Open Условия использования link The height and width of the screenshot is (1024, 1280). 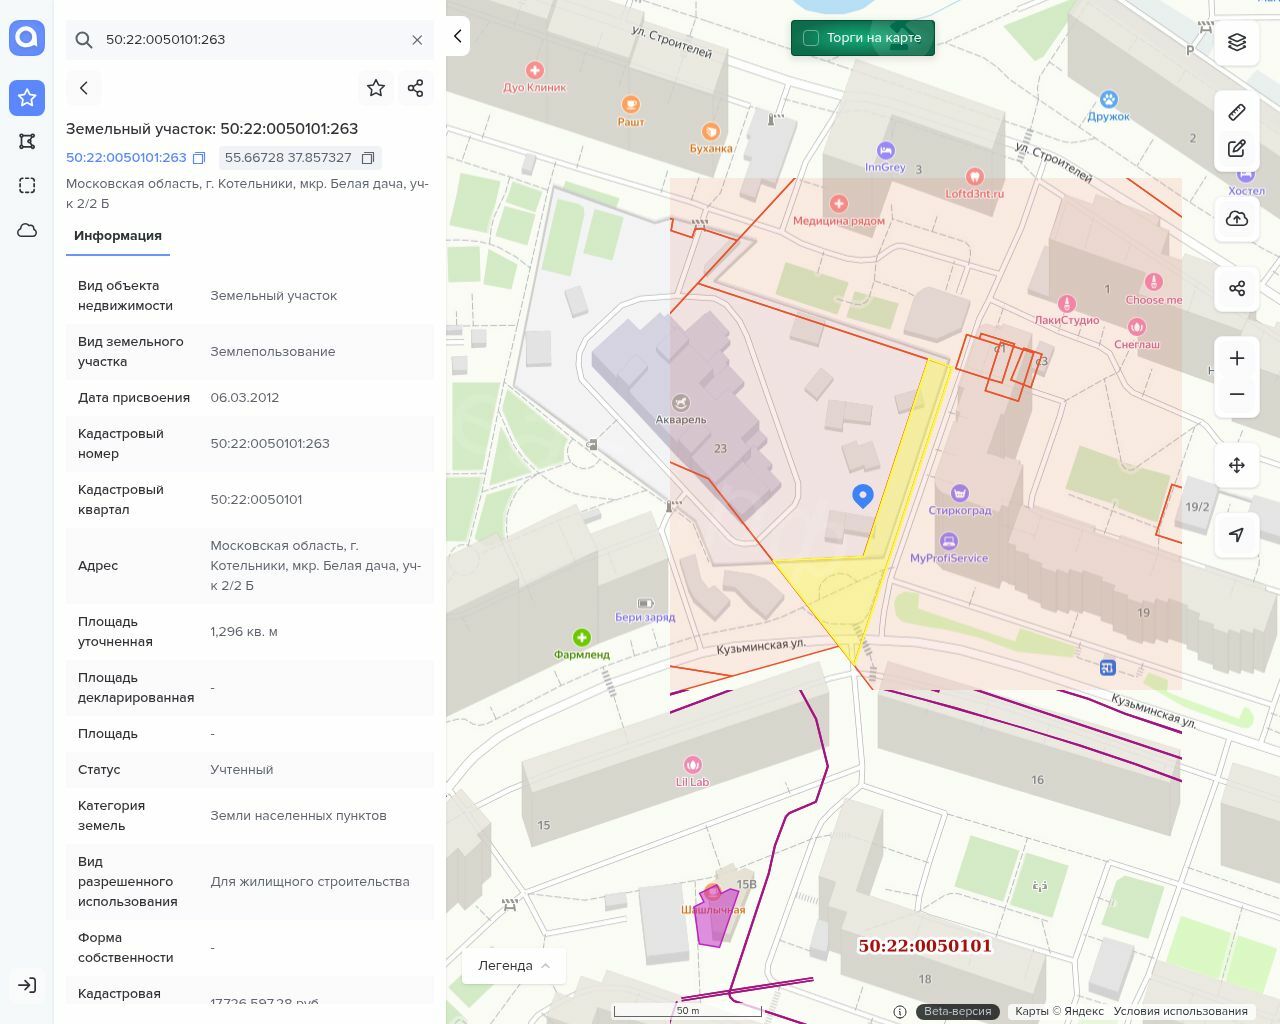tap(1180, 1011)
